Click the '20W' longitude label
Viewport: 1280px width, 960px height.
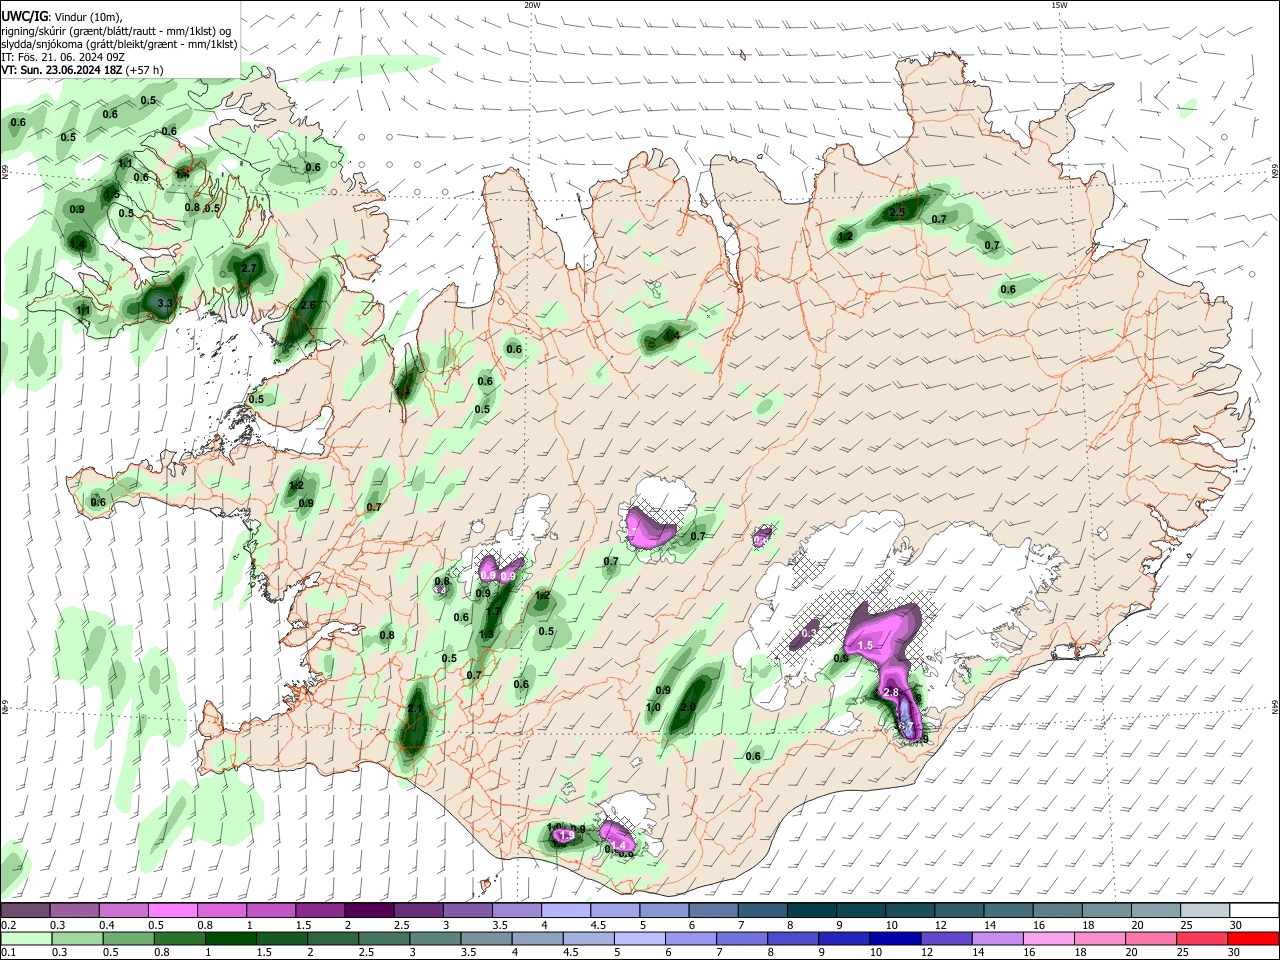pos(532,5)
